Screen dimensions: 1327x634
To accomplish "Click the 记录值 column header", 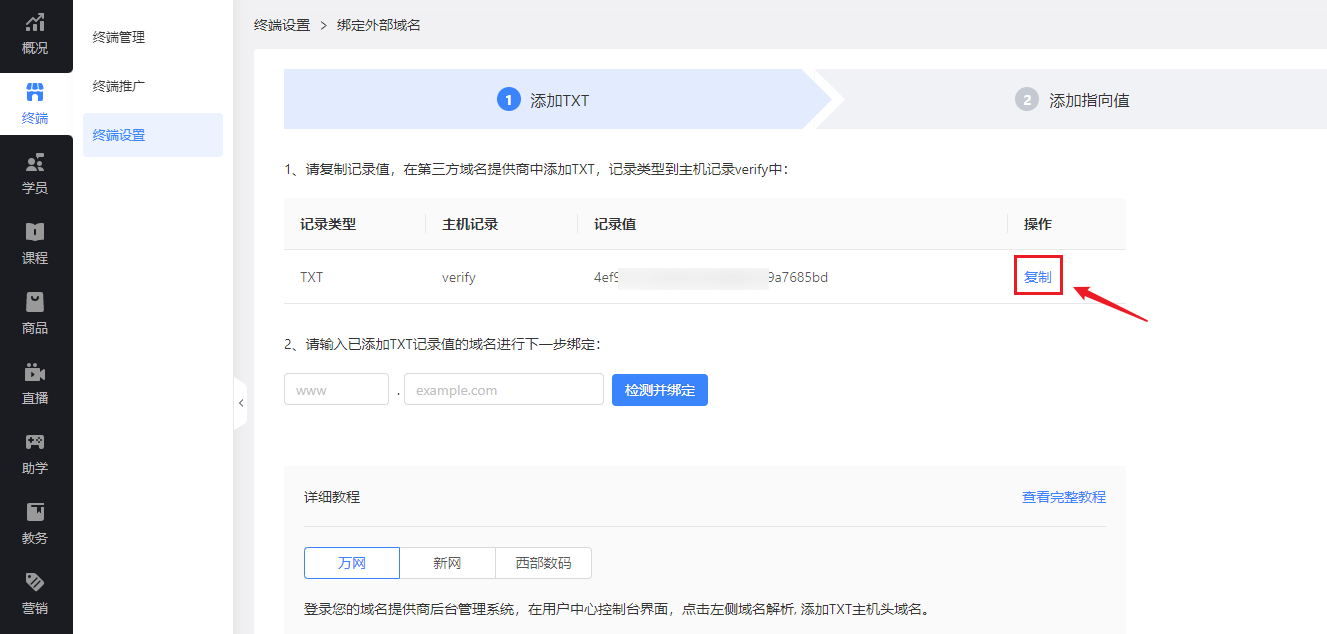I will 615,224.
